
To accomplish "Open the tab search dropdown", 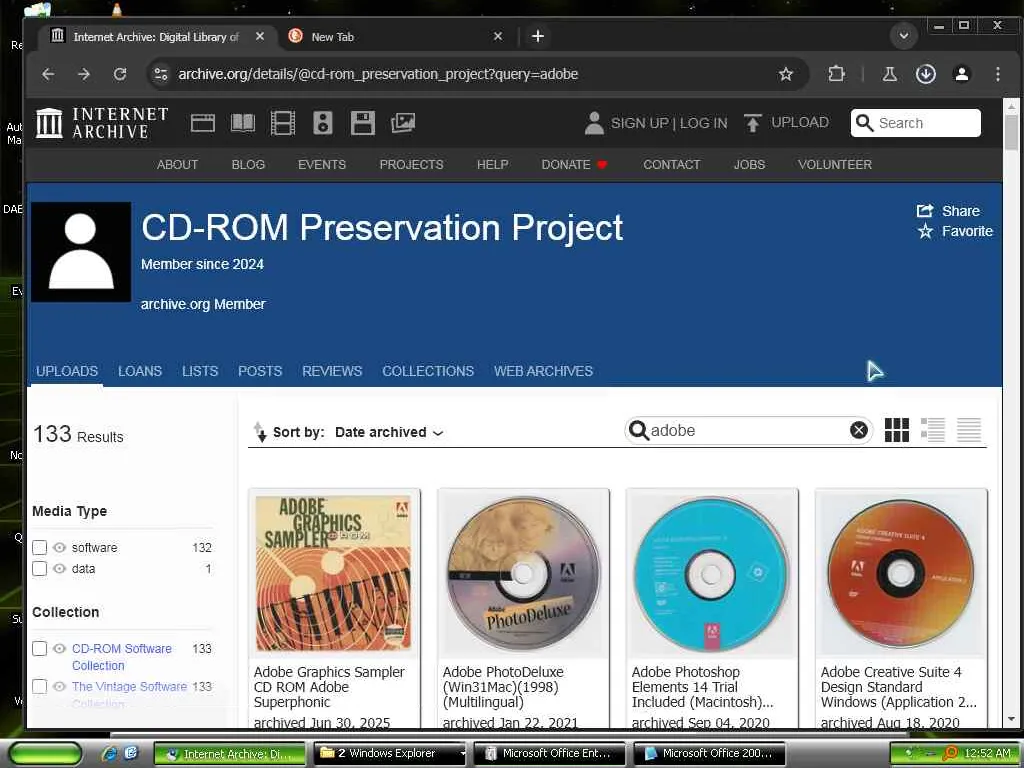I will coord(904,36).
